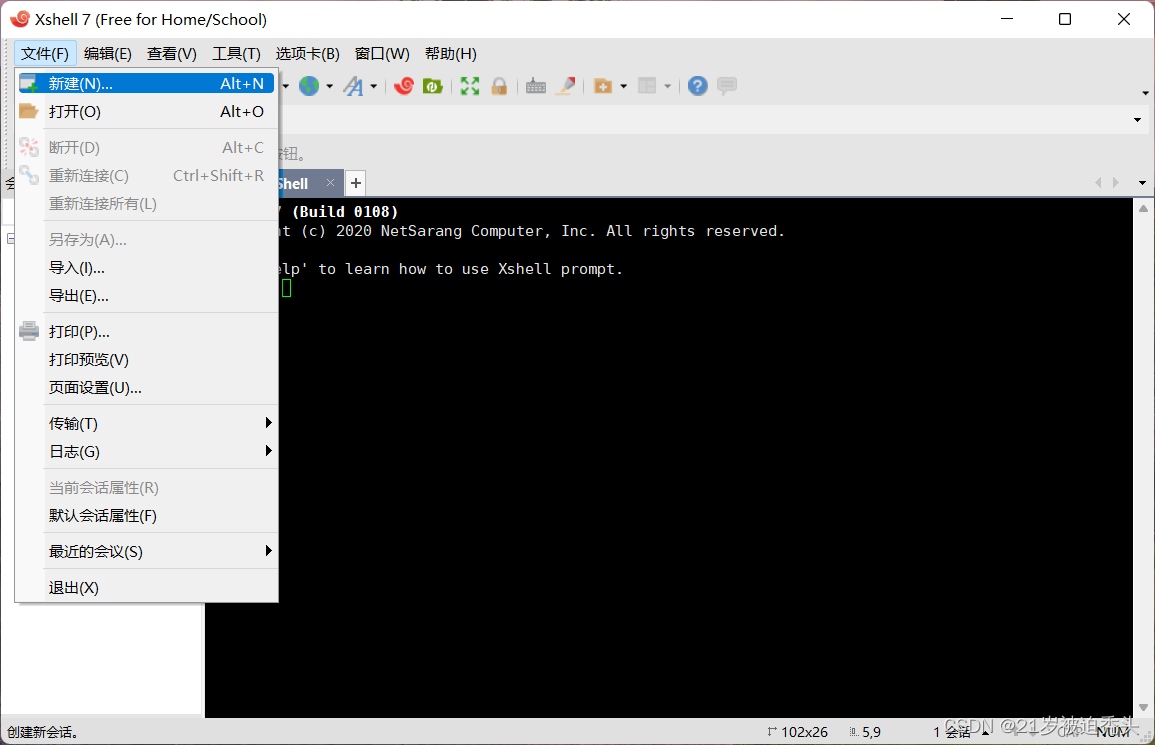
Task: Open the globe icon dropdown arrow
Action: click(329, 86)
